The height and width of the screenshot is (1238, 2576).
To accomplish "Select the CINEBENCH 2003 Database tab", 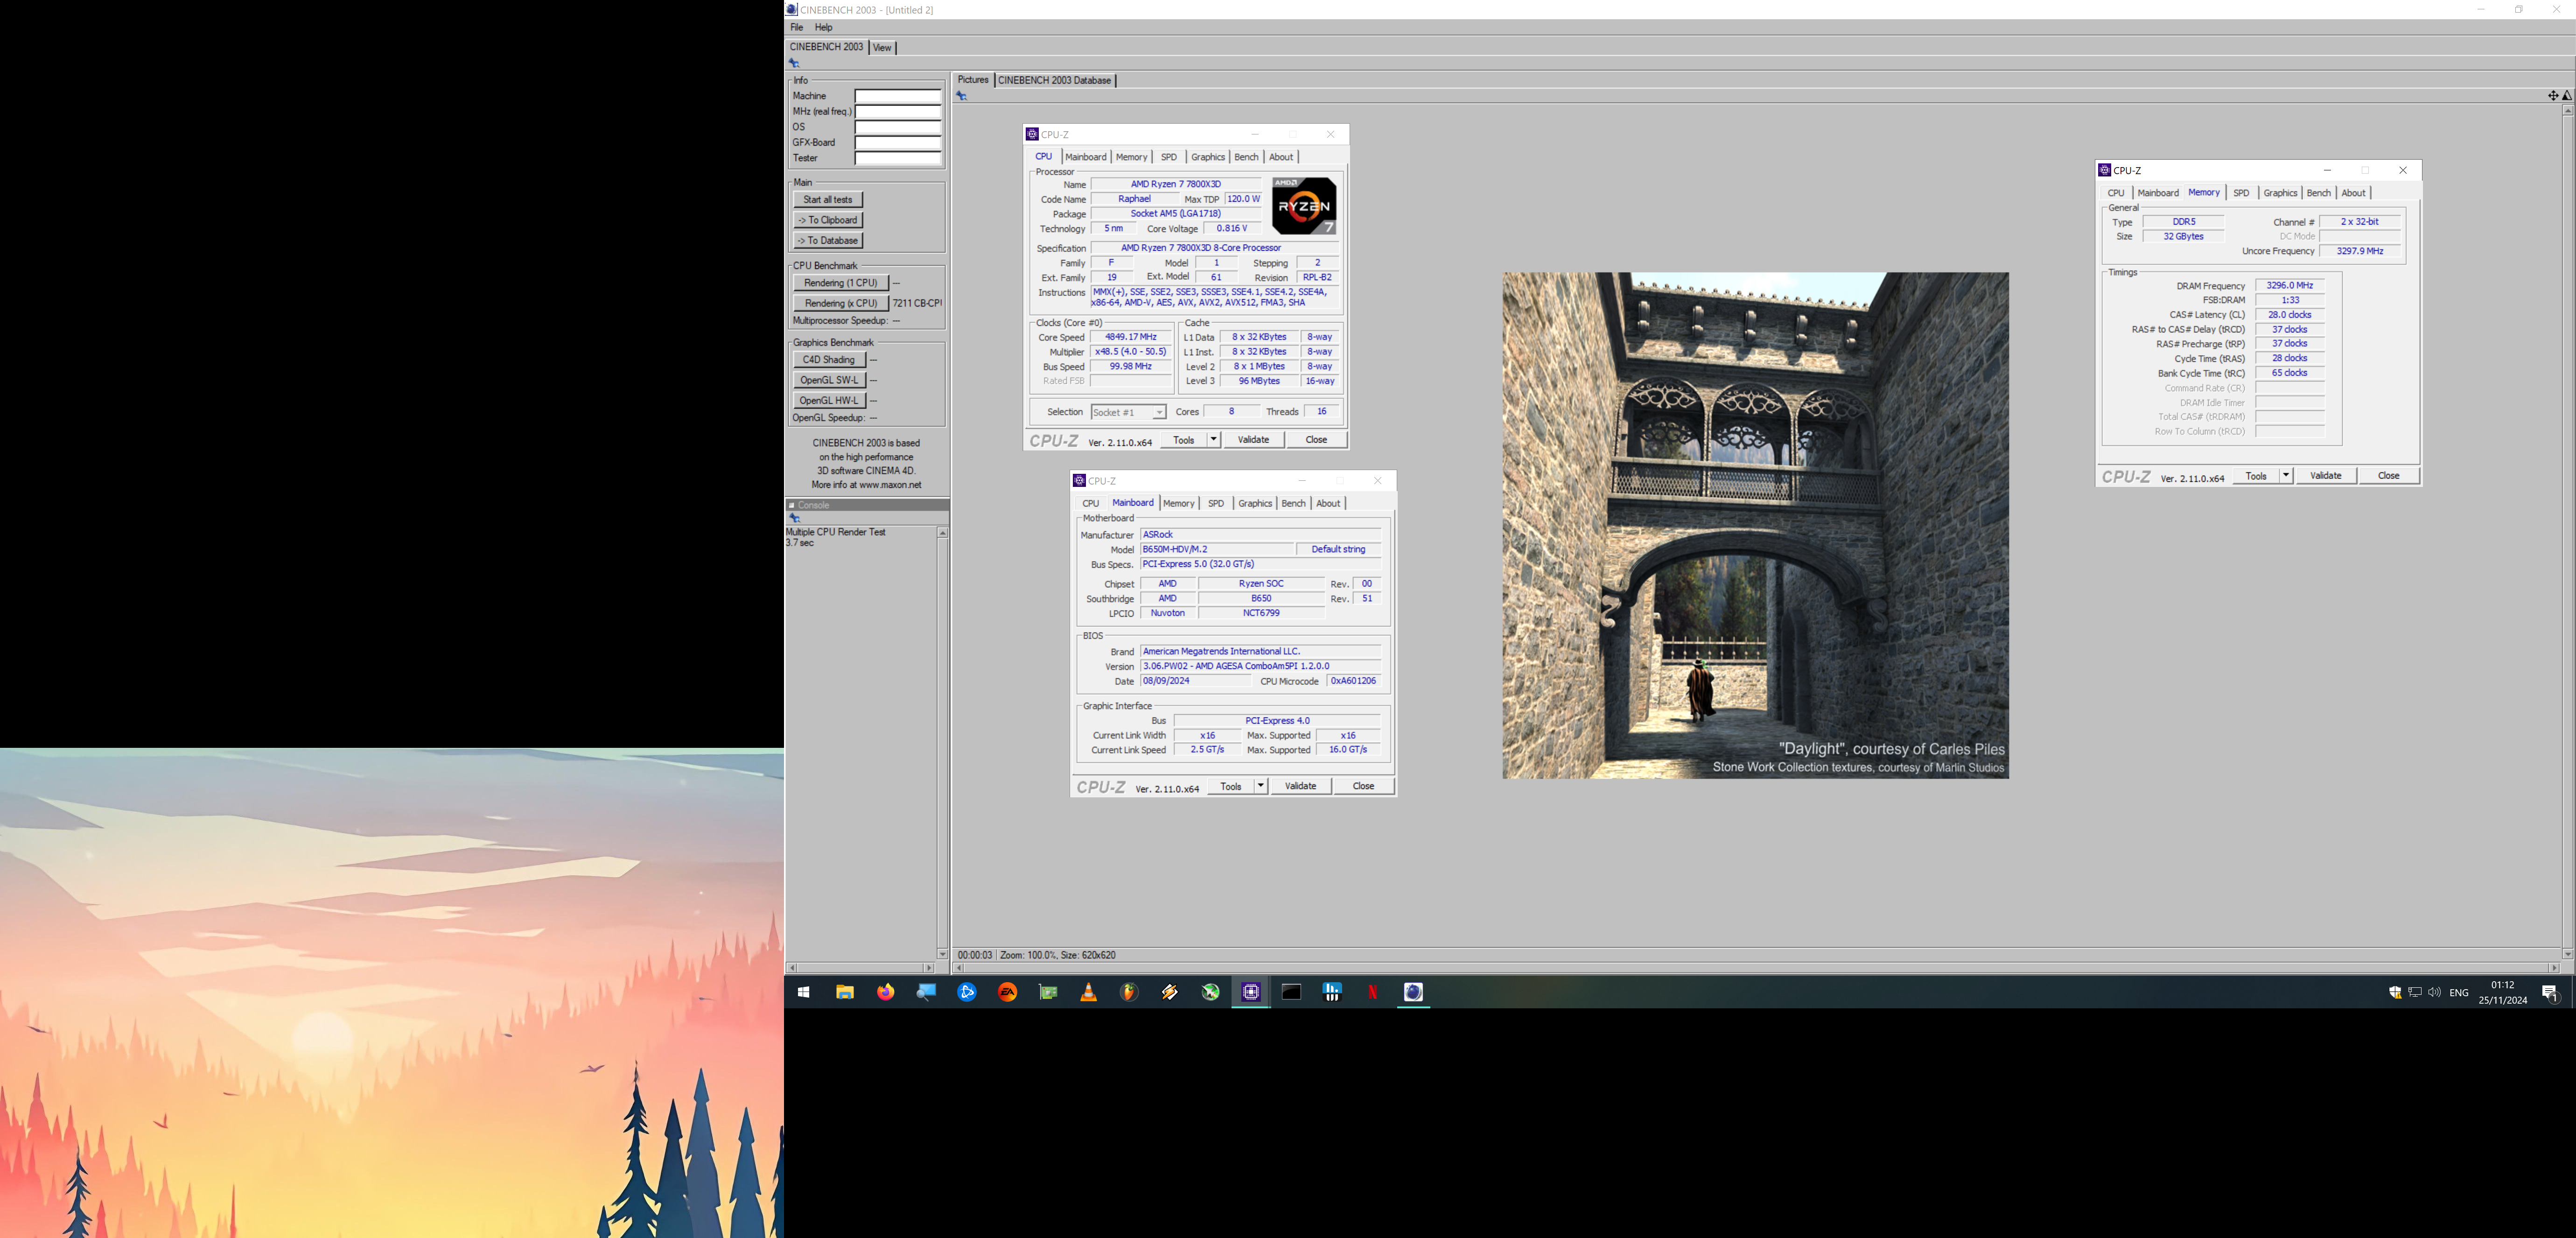I will 1055,80.
